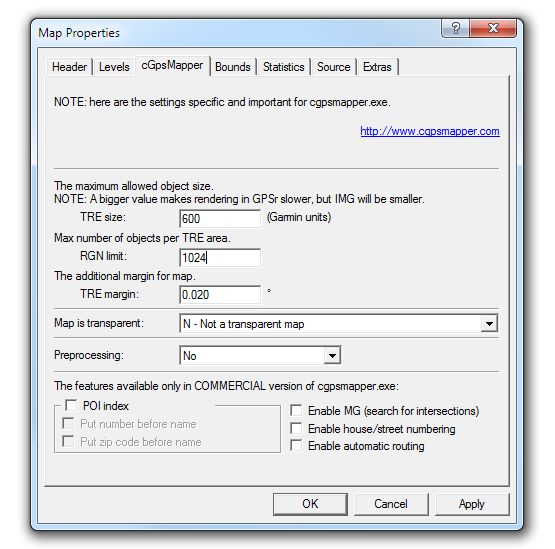This screenshot has height=549, width=555.
Task: Open the Source tab
Action: pos(333,67)
